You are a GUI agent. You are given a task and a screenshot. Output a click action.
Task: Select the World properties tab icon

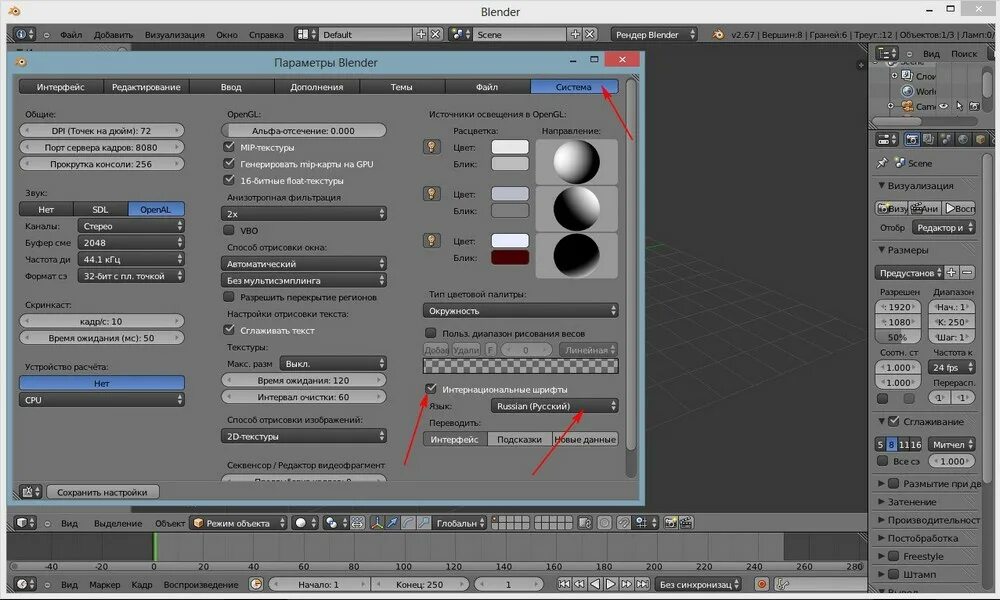963,140
